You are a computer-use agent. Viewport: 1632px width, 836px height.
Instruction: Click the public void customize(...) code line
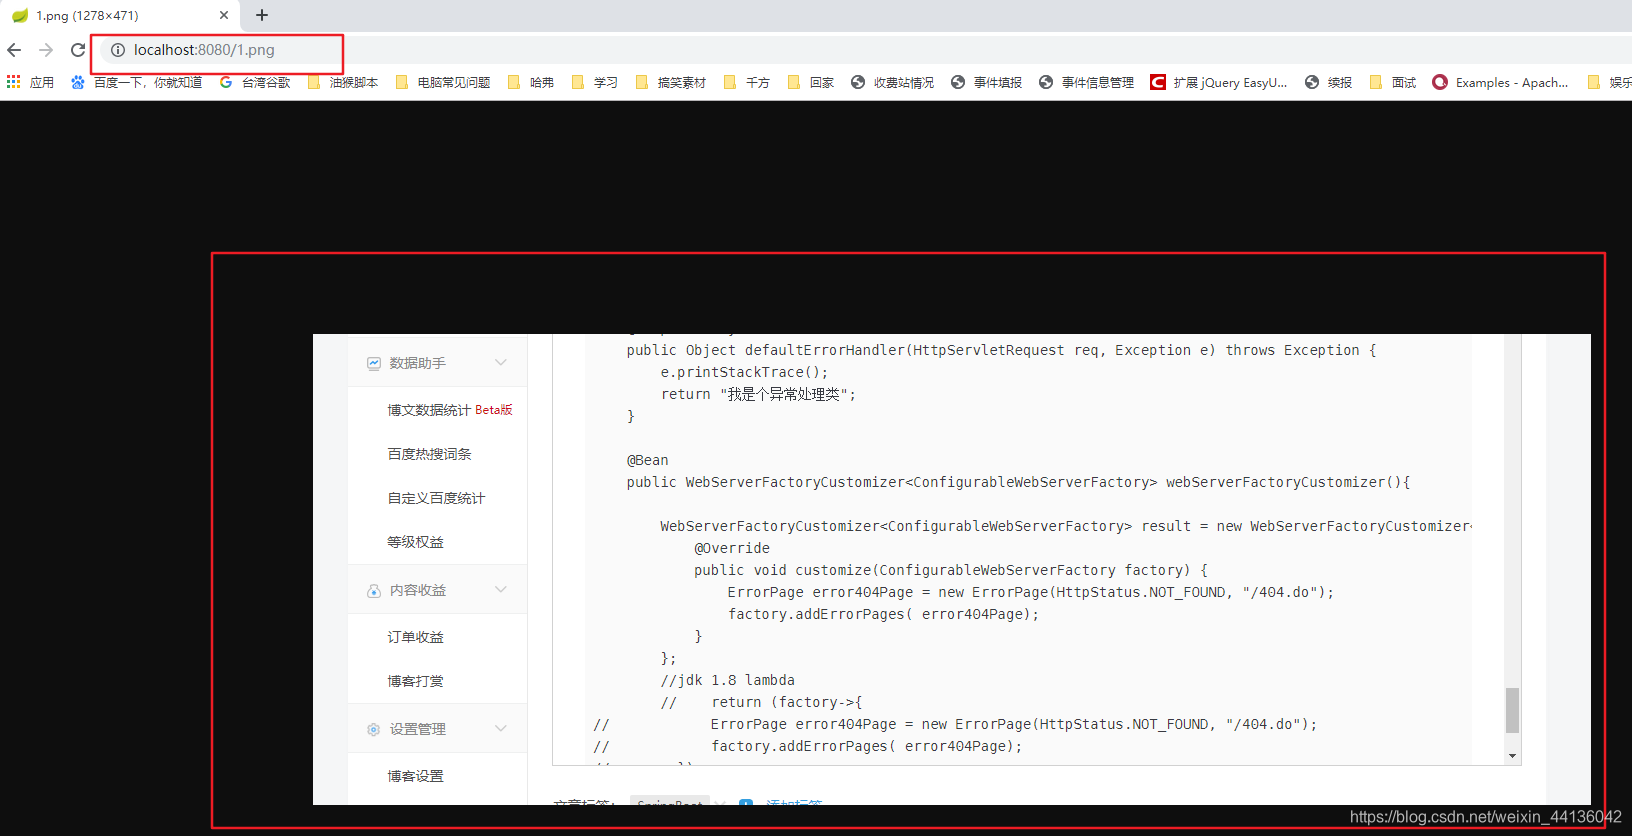click(x=951, y=570)
